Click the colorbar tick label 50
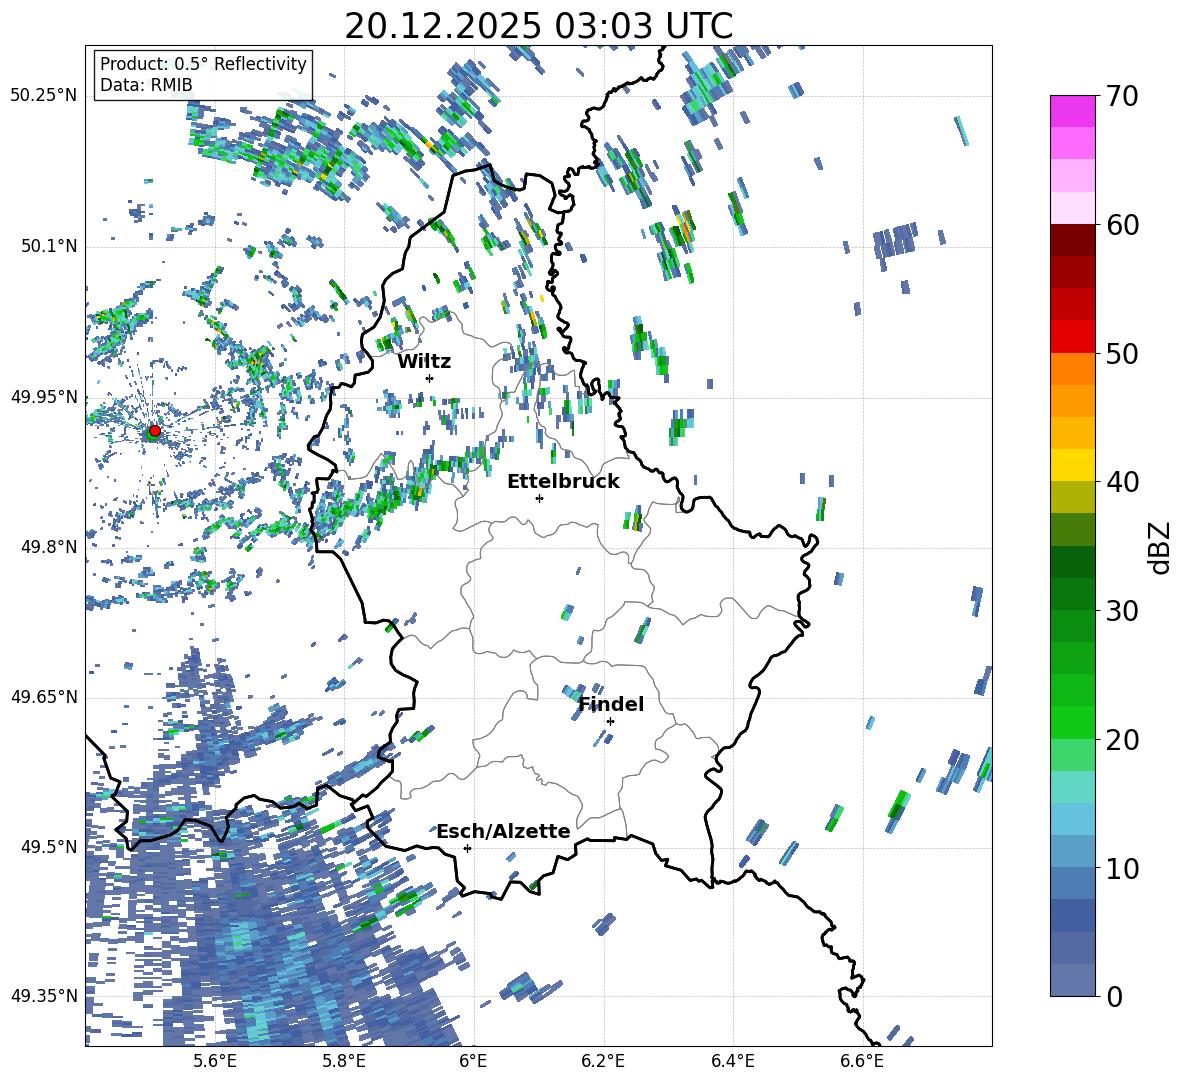The width and height of the screenshot is (1184, 1081). 1123,353
